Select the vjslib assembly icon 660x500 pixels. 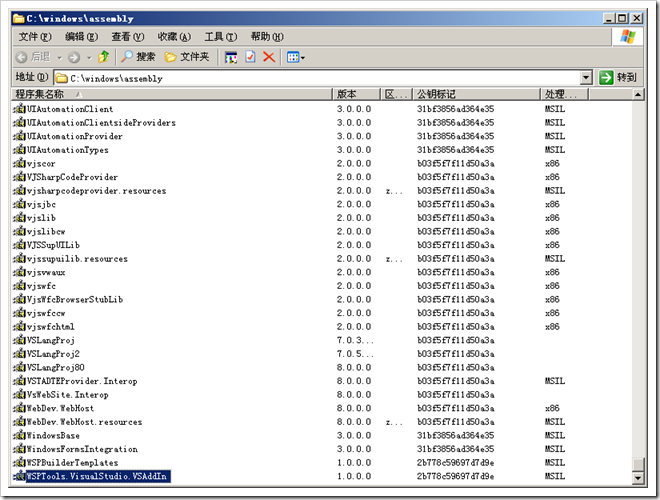coord(19,218)
